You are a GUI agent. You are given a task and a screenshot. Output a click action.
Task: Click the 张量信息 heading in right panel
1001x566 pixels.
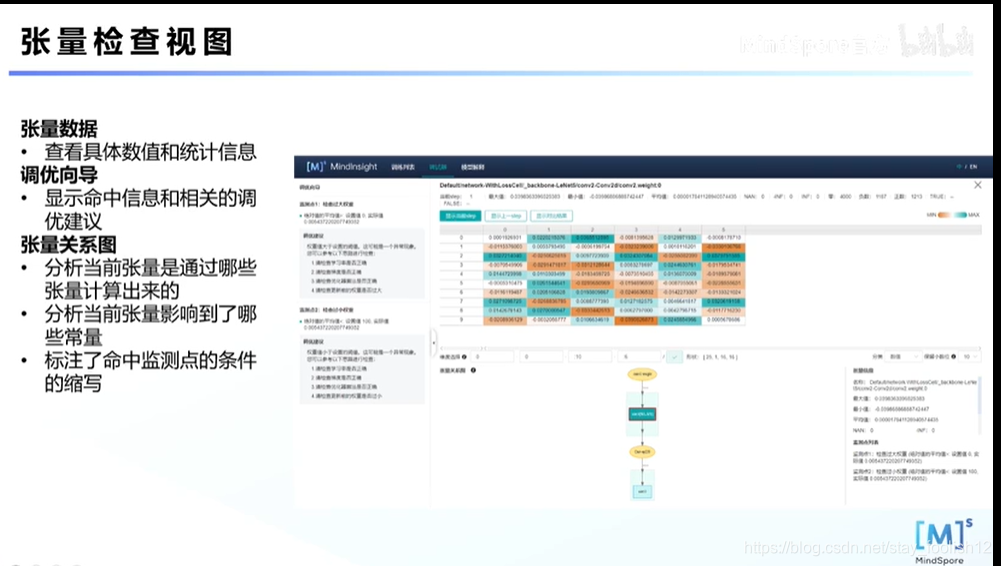tap(863, 371)
